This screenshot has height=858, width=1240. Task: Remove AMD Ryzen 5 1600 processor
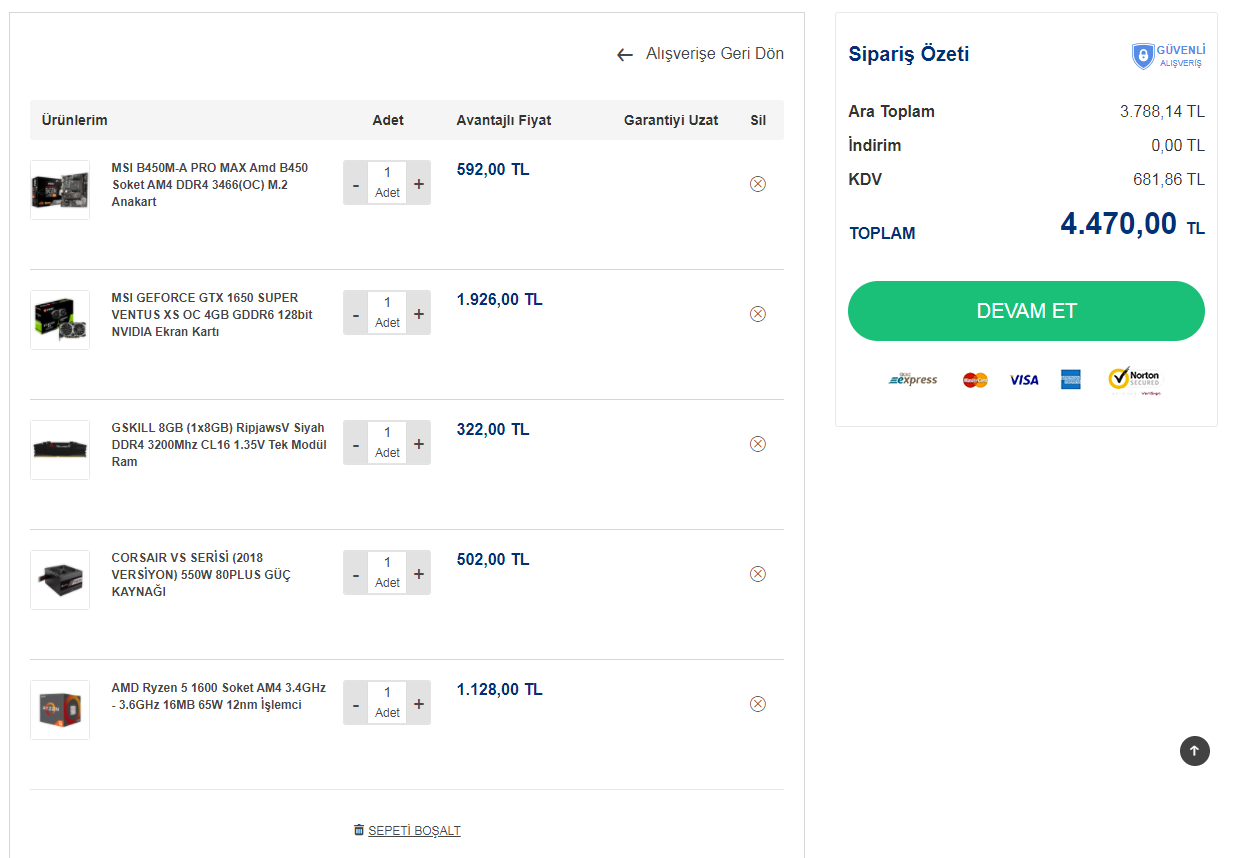757,704
